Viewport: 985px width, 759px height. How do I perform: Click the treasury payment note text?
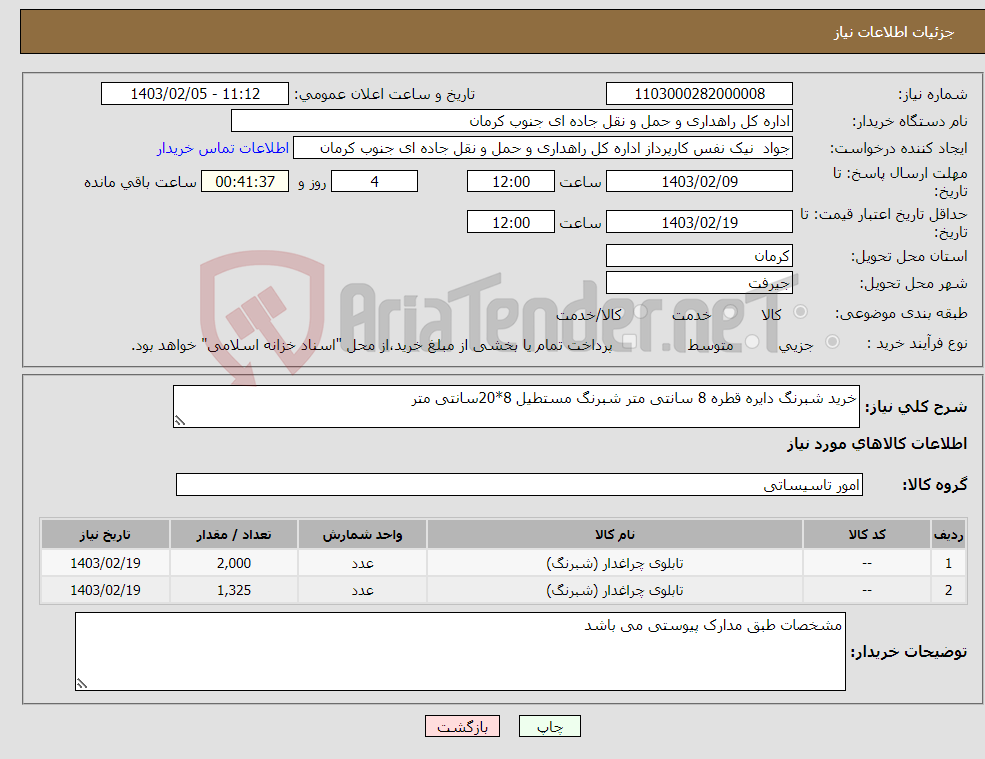(x=372, y=345)
